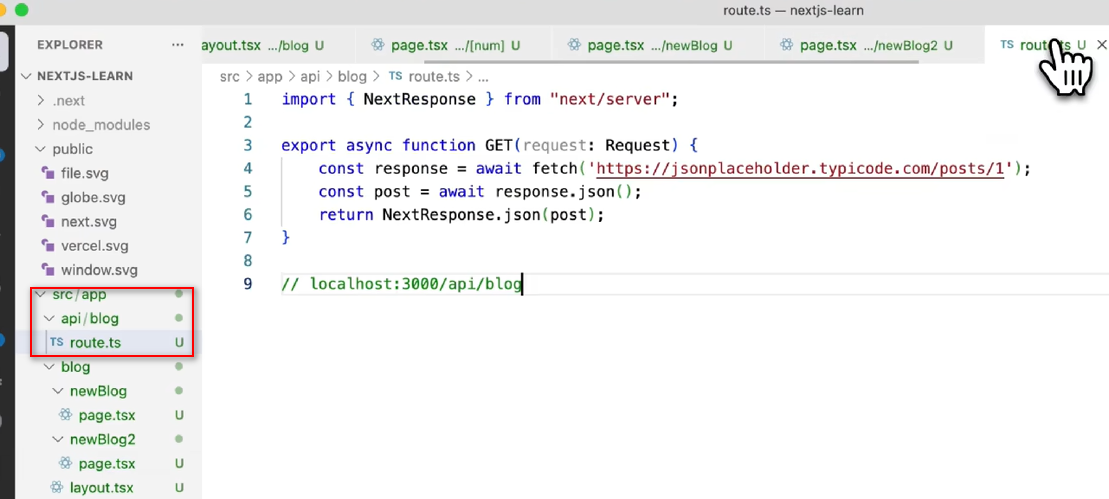Screen dimensions: 1109x499
Task: Open the Explorer more actions ellipsis
Action: pos(177,45)
